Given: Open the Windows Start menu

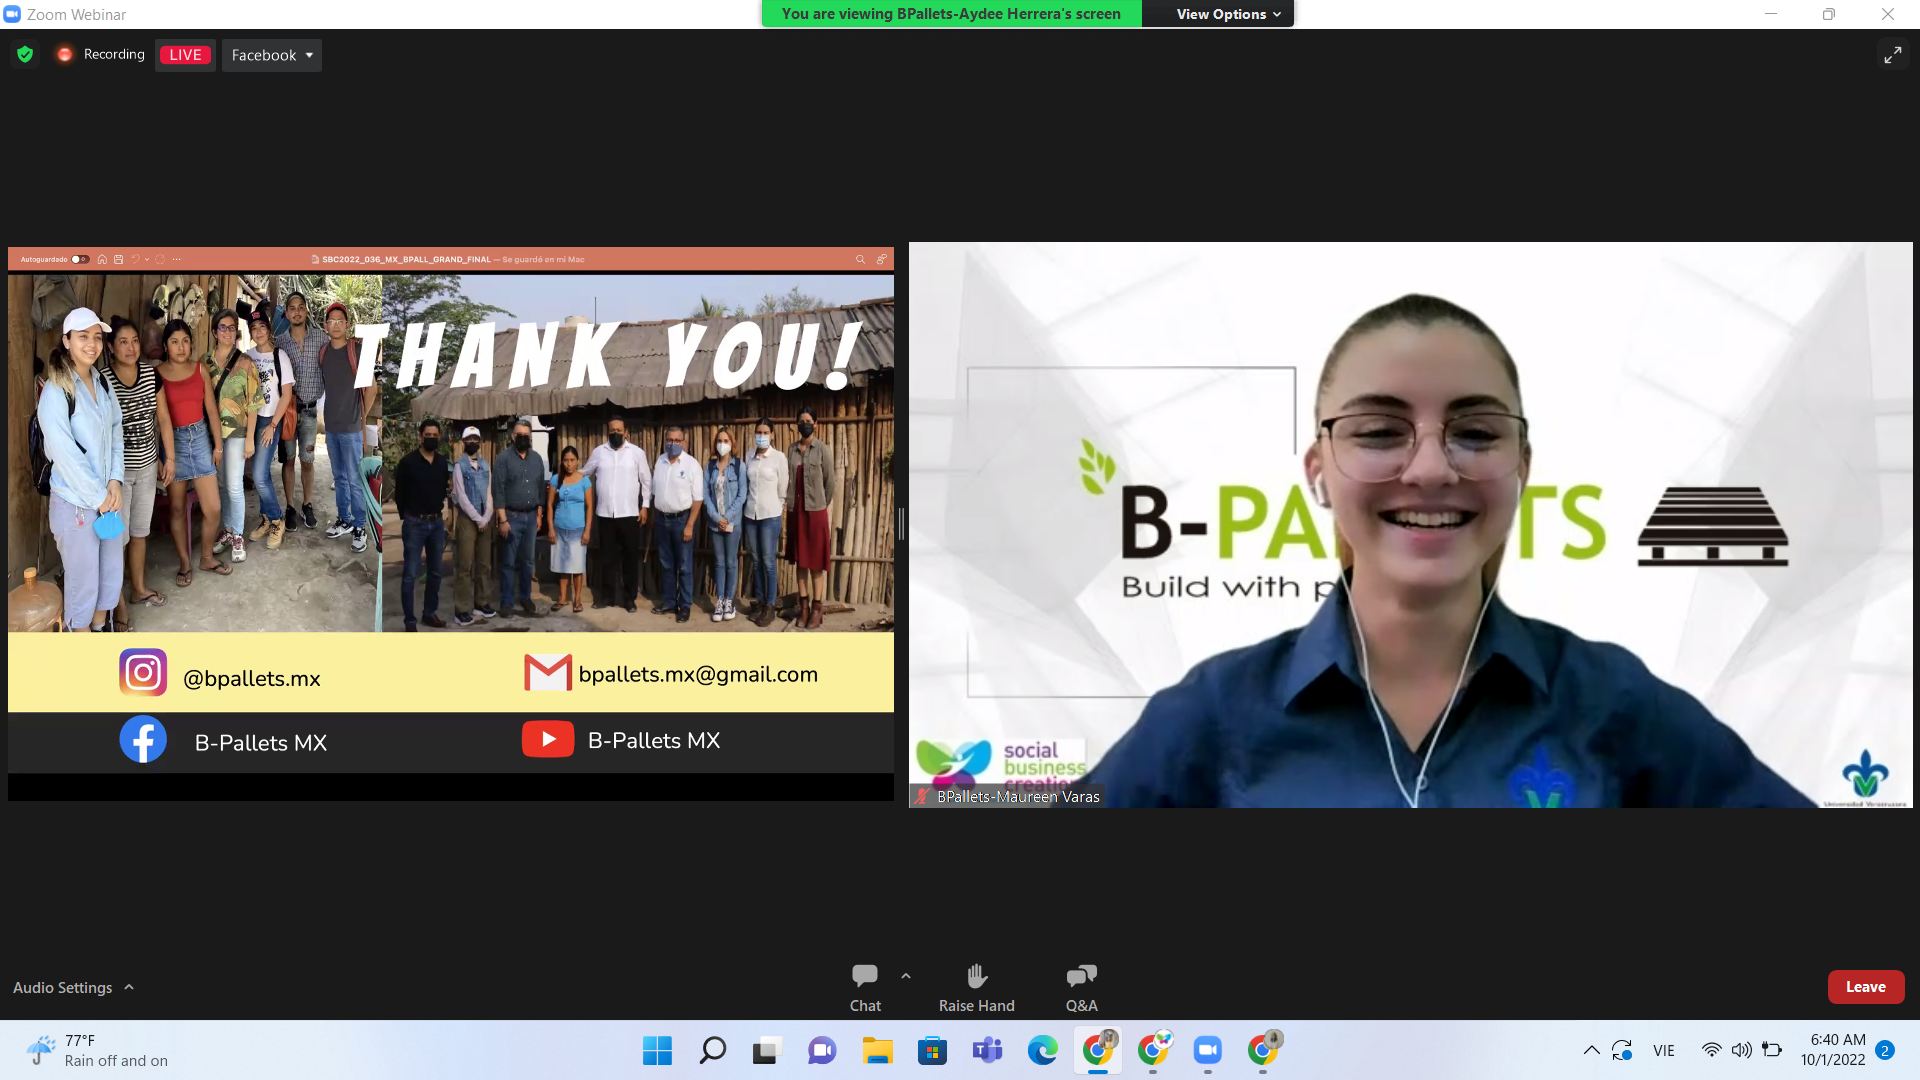Looking at the screenshot, I should click(657, 1050).
